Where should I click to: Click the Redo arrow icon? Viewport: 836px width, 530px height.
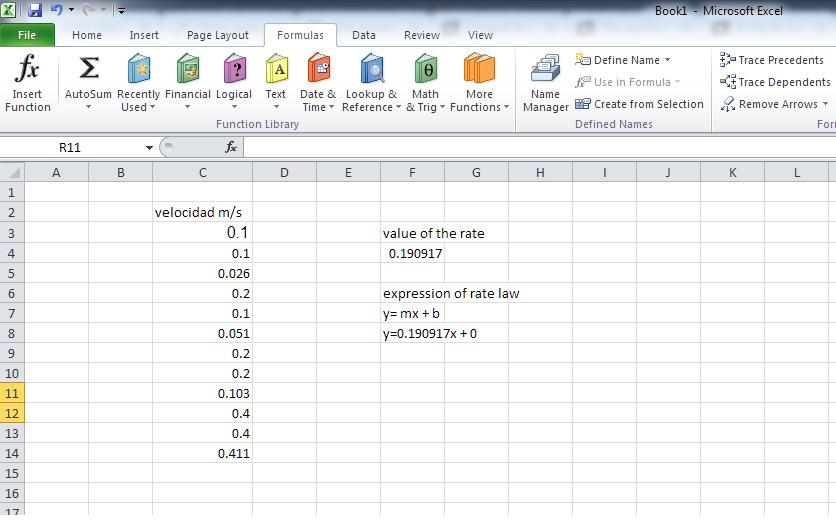(89, 10)
